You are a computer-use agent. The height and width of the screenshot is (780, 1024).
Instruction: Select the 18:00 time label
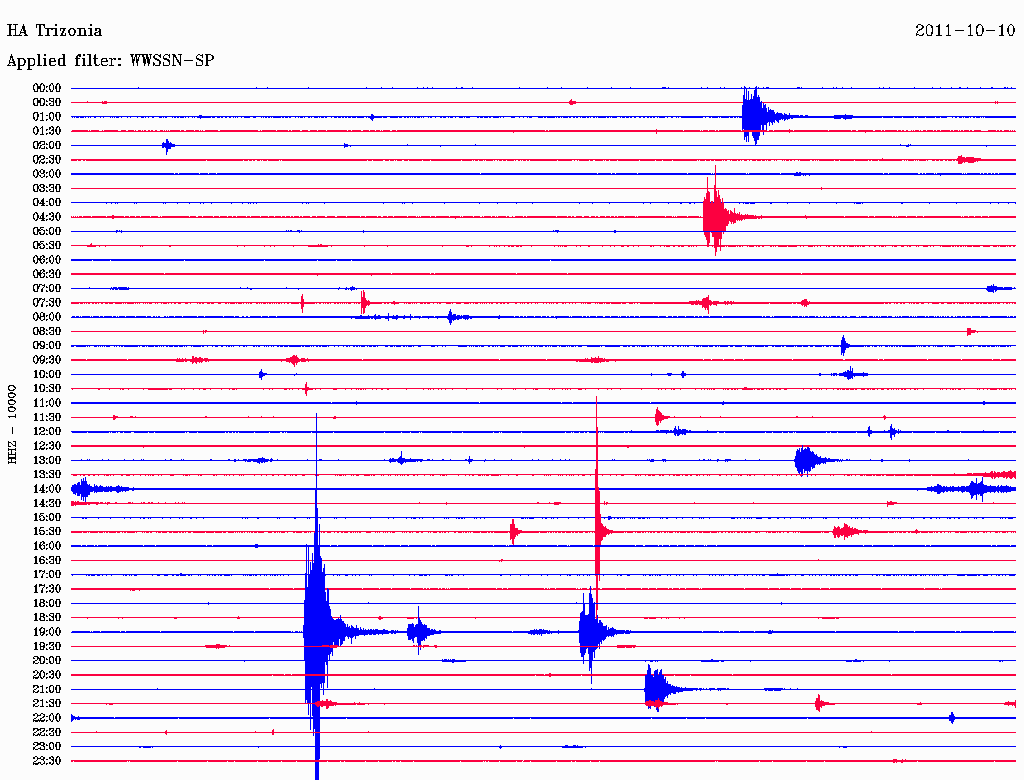click(x=47, y=604)
